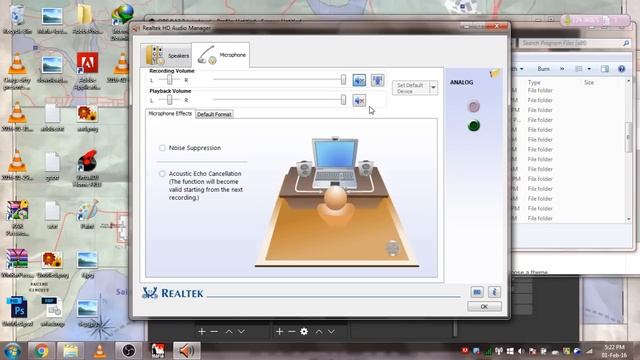Open the Microphone Boost settings icon
The width and height of the screenshot is (640, 360).
(x=378, y=80)
